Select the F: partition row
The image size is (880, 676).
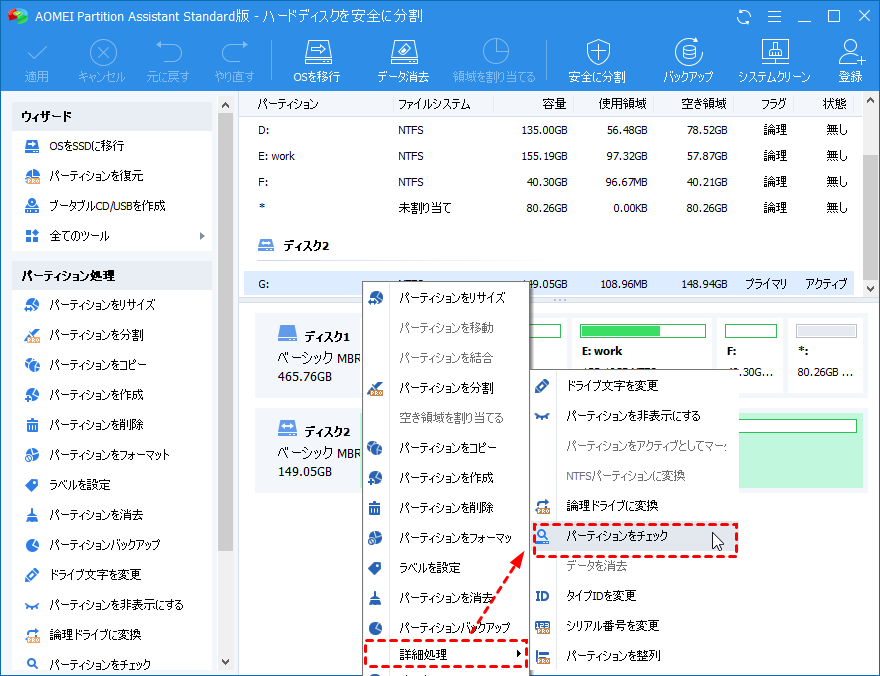tap(549, 182)
